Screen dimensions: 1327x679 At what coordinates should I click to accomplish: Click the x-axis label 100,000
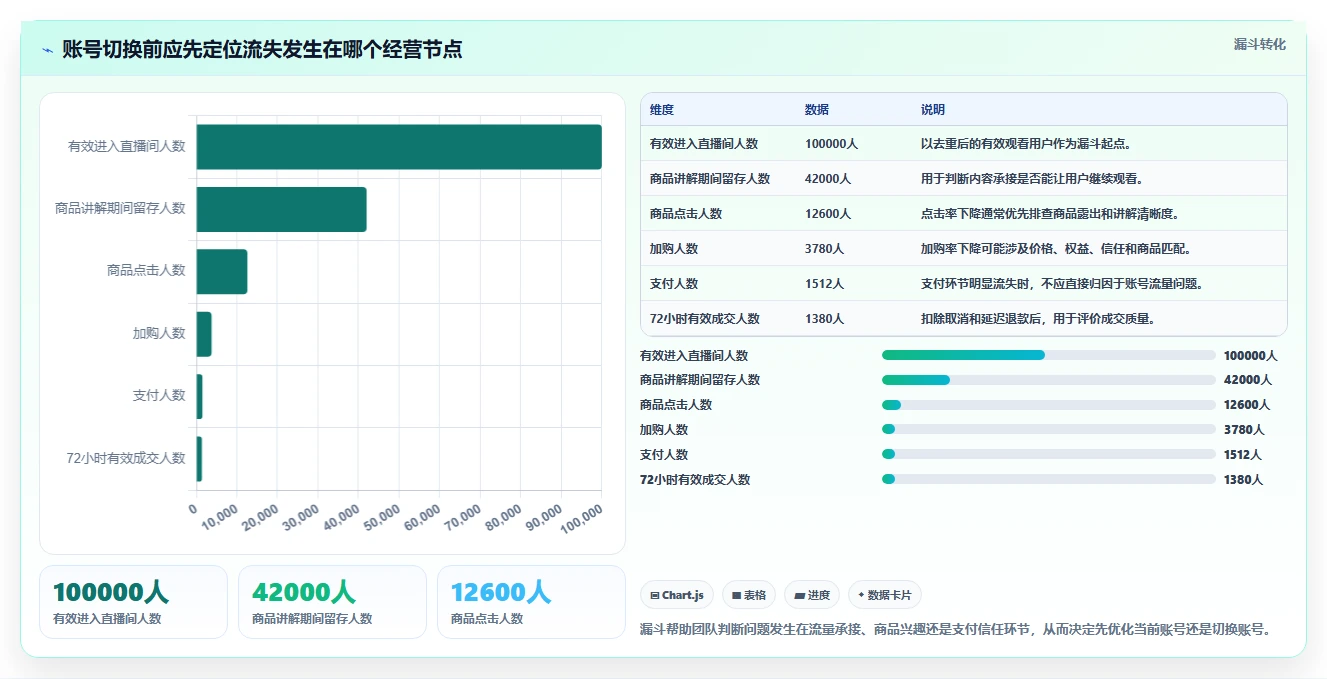[x=584, y=520]
